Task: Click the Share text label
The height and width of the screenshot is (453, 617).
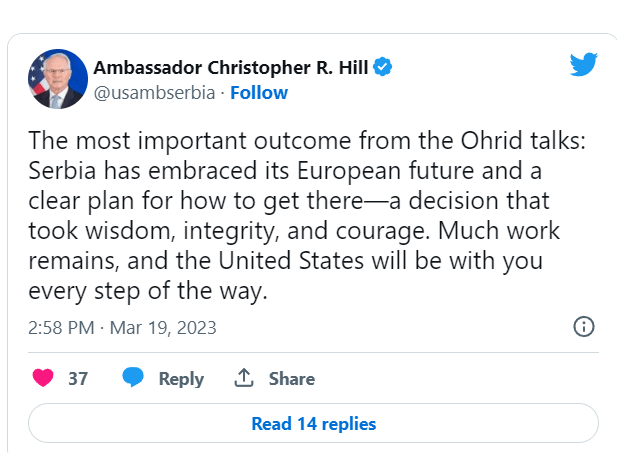Action: [x=291, y=379]
